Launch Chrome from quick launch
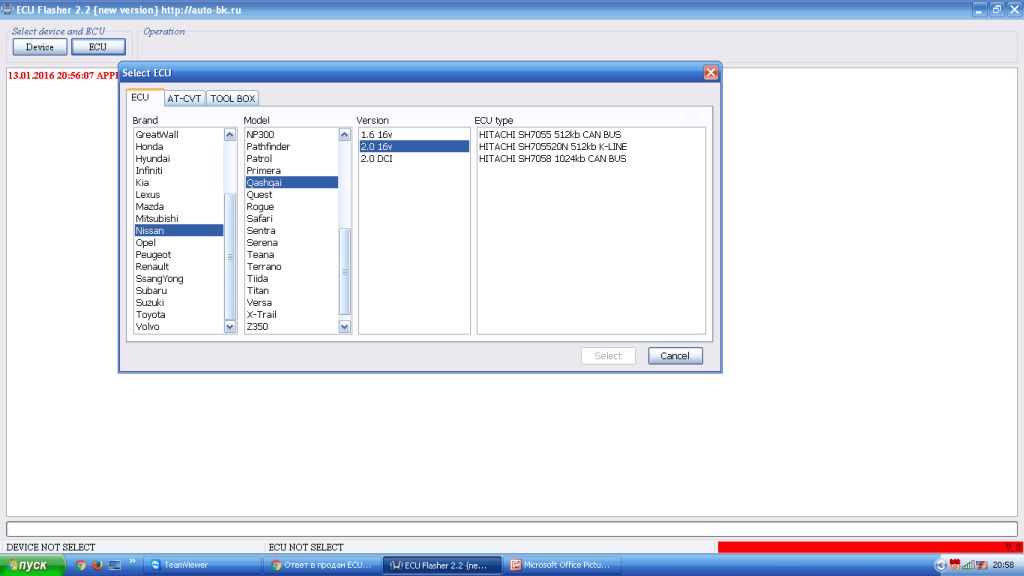 tap(80, 565)
